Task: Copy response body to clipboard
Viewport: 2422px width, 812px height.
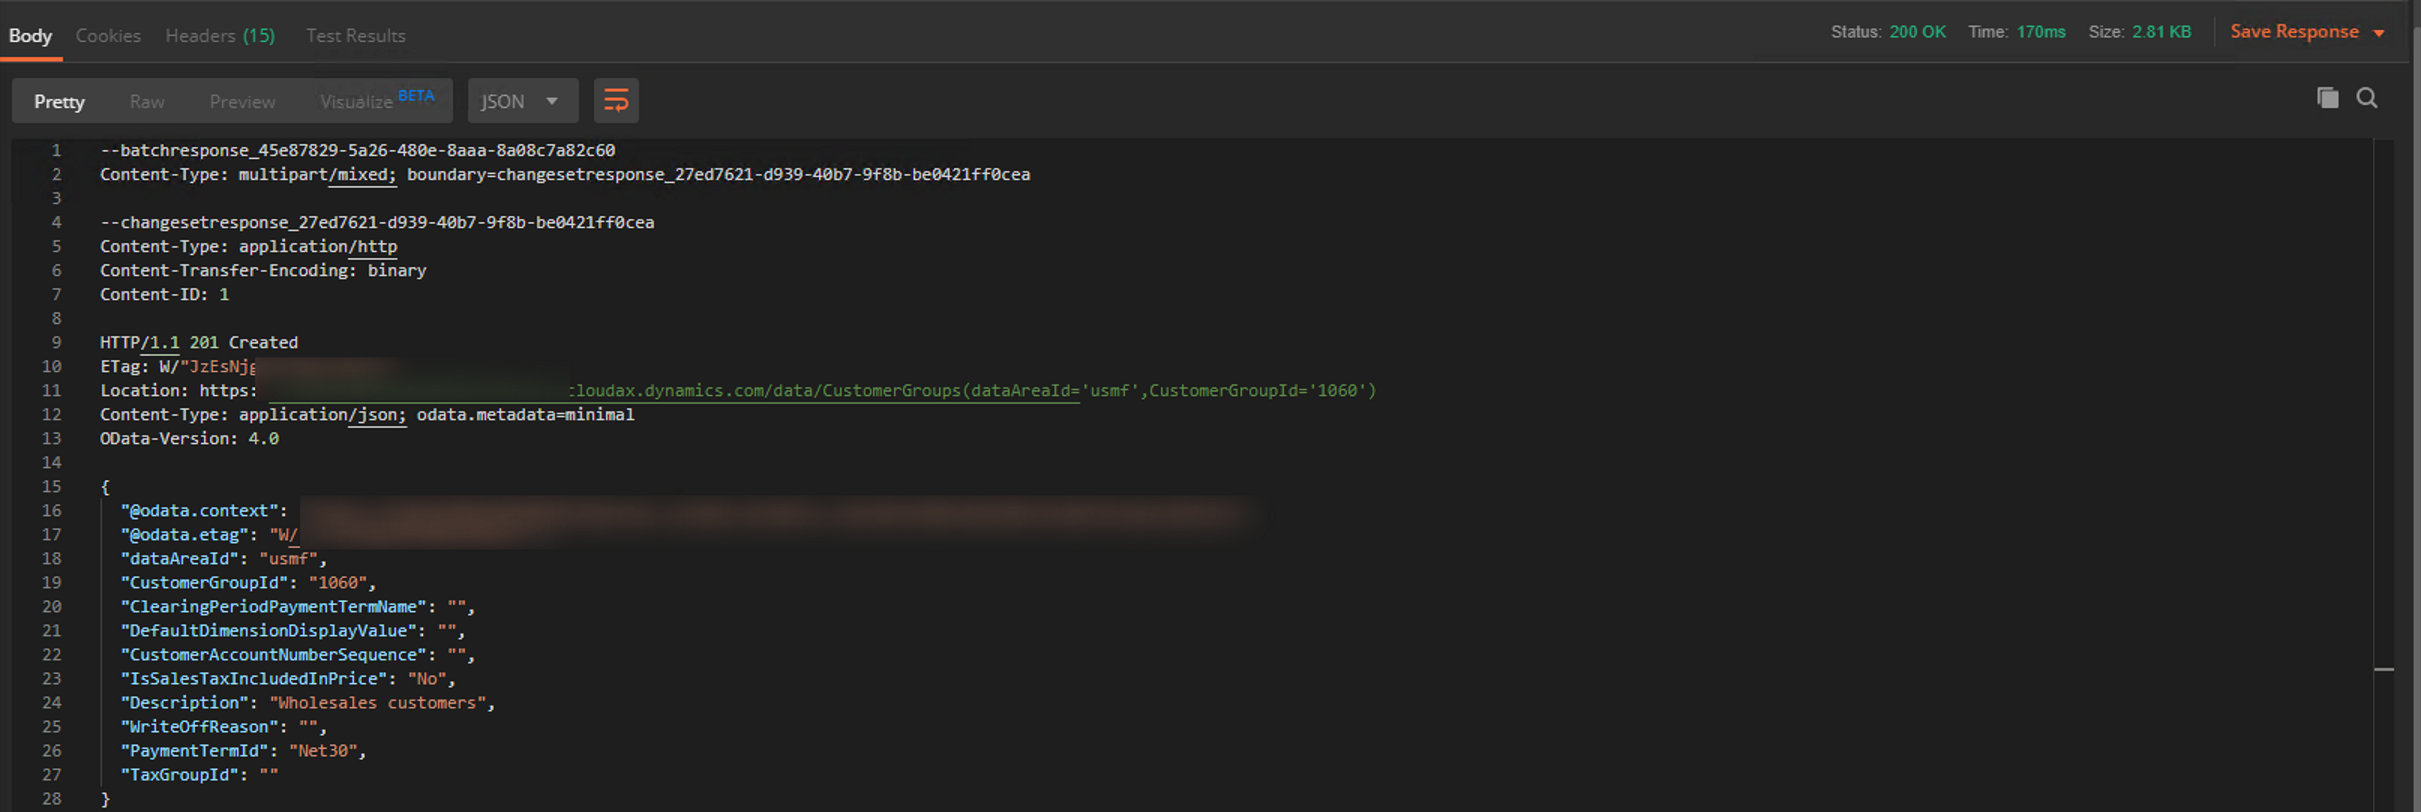Action: [2327, 98]
